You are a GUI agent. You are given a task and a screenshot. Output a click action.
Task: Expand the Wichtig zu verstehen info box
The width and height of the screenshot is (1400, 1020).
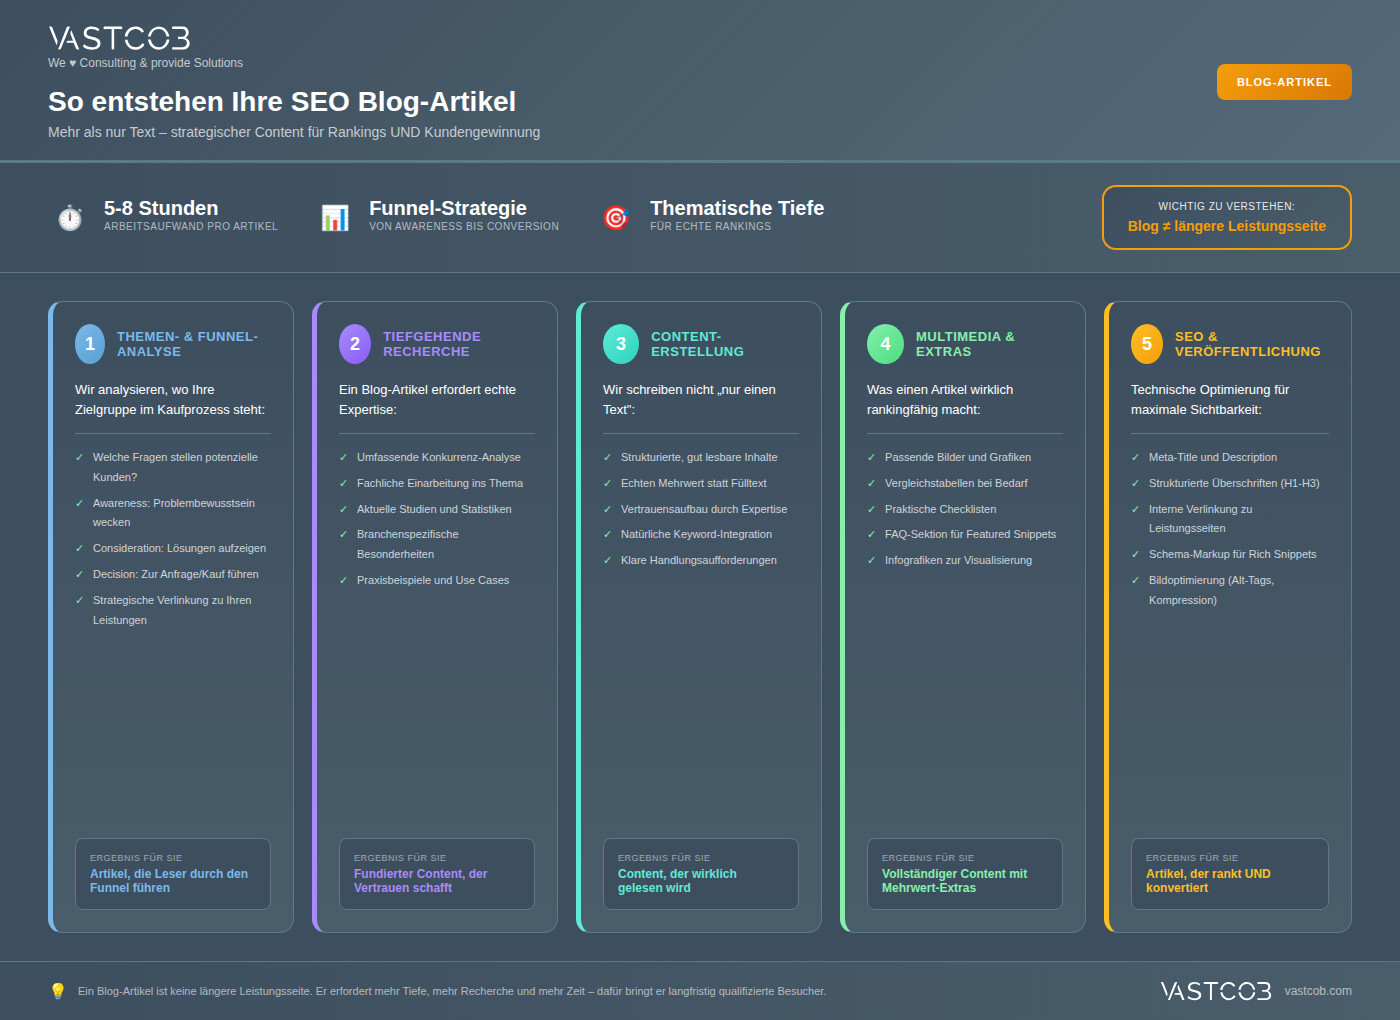[x=1226, y=217]
